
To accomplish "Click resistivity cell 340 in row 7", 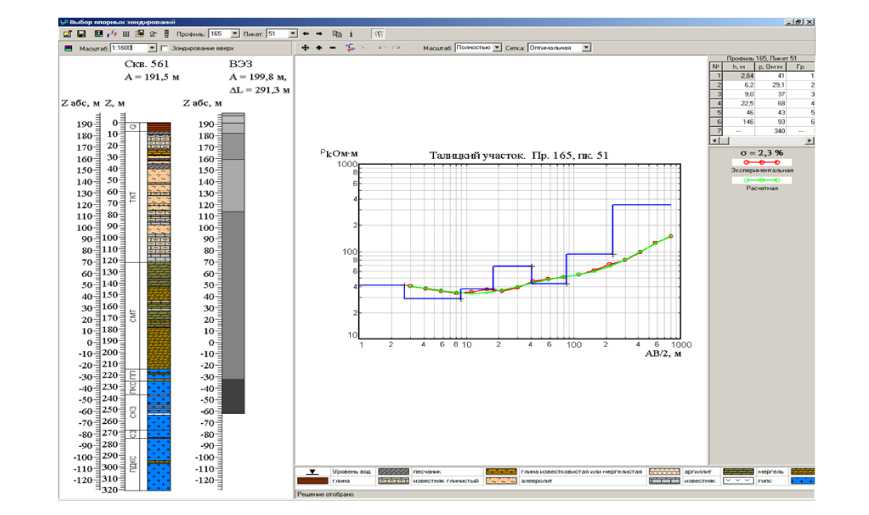I will (x=774, y=130).
